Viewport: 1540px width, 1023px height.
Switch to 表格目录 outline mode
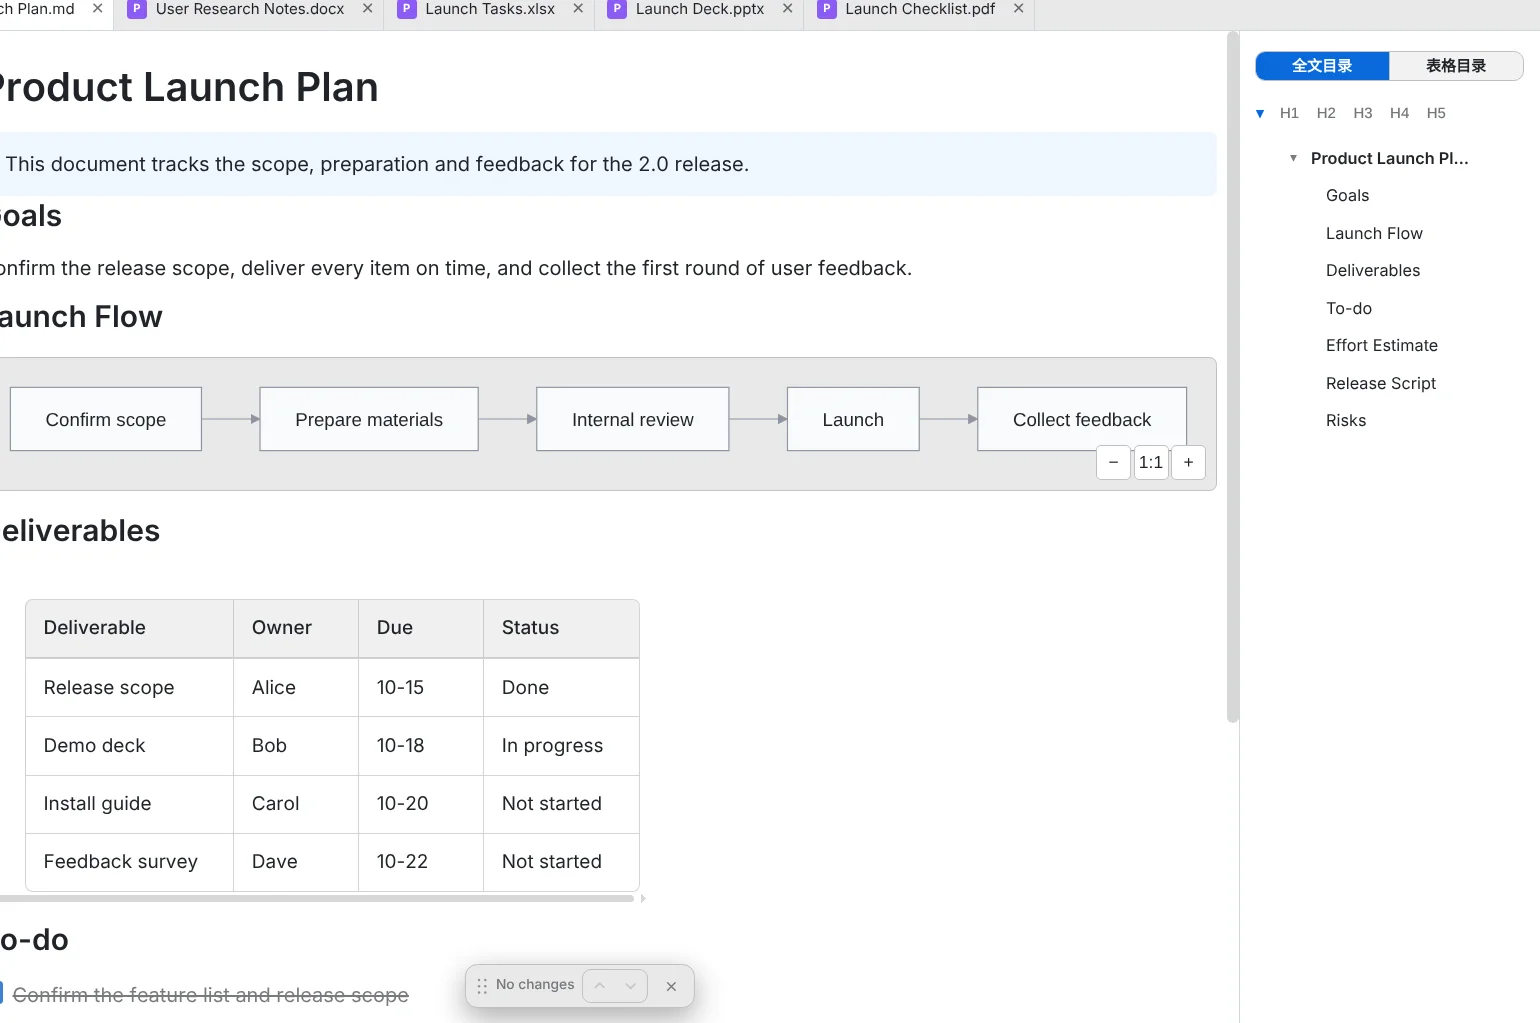pyautogui.click(x=1456, y=66)
